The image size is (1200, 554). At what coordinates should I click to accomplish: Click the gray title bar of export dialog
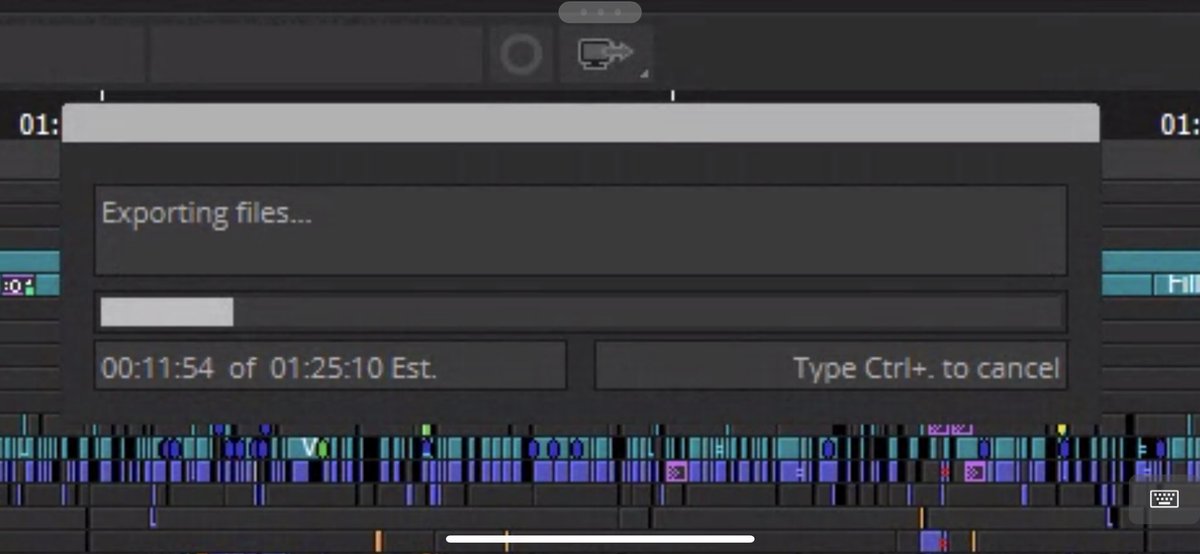click(581, 122)
